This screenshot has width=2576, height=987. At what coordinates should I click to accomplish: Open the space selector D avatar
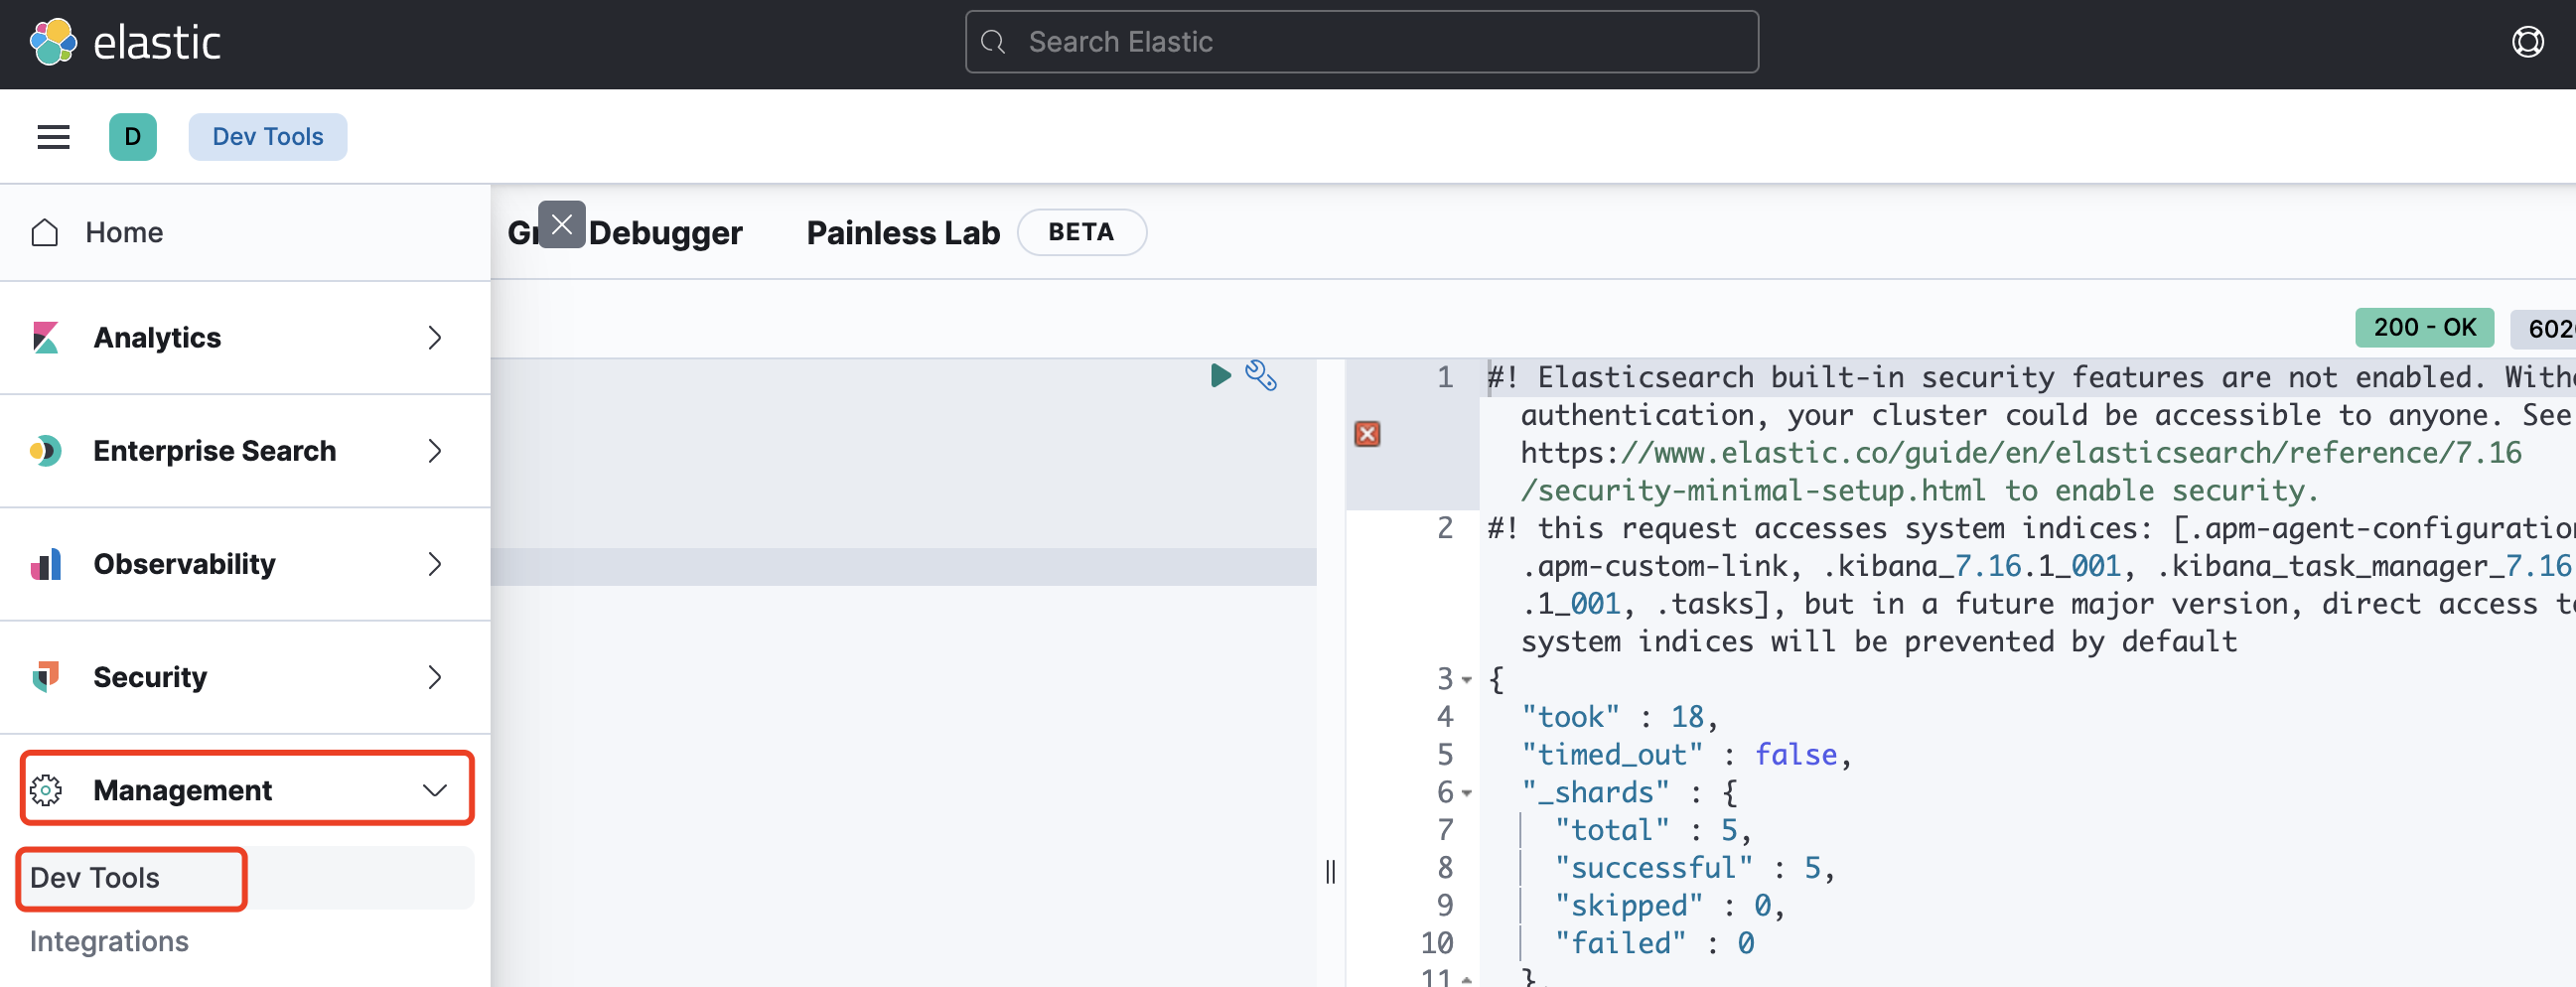[x=133, y=137]
